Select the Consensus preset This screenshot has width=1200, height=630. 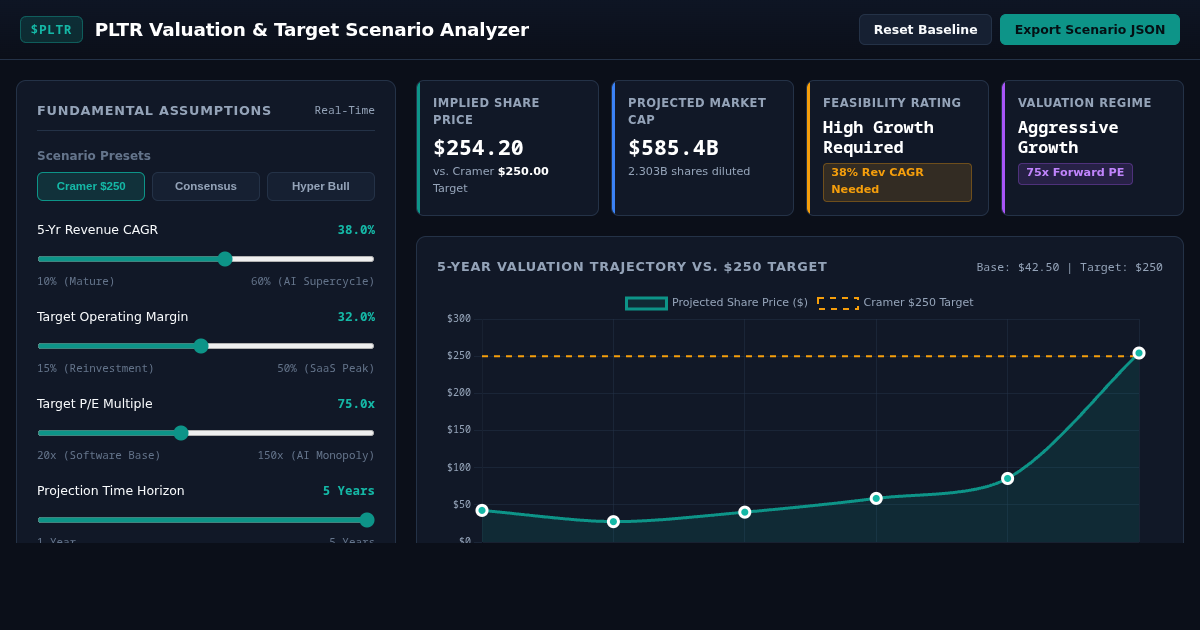tap(206, 186)
